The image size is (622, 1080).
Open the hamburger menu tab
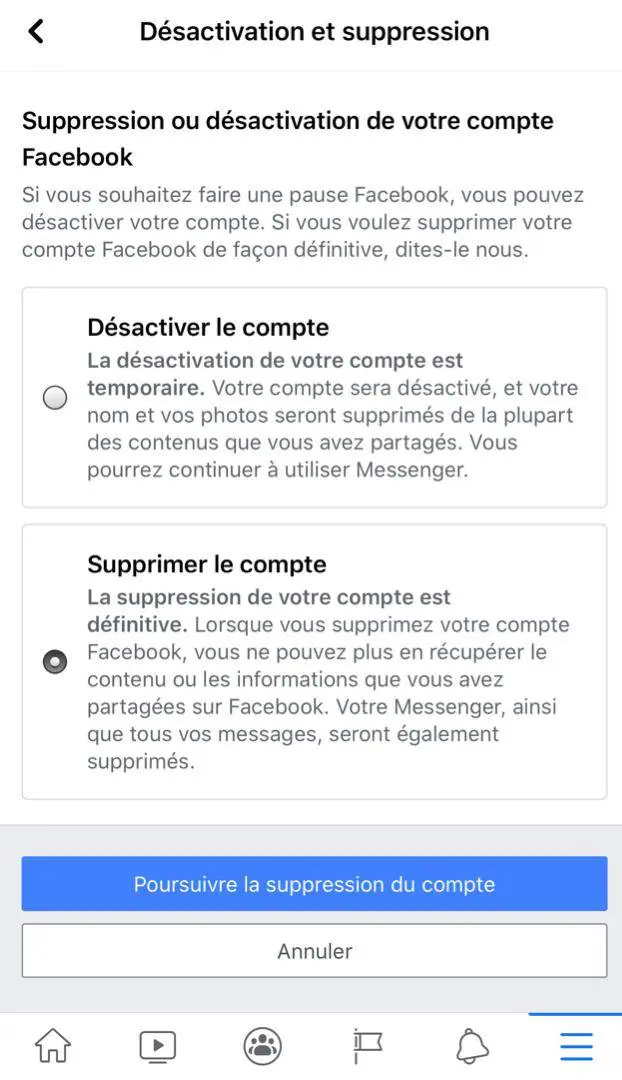576,1046
